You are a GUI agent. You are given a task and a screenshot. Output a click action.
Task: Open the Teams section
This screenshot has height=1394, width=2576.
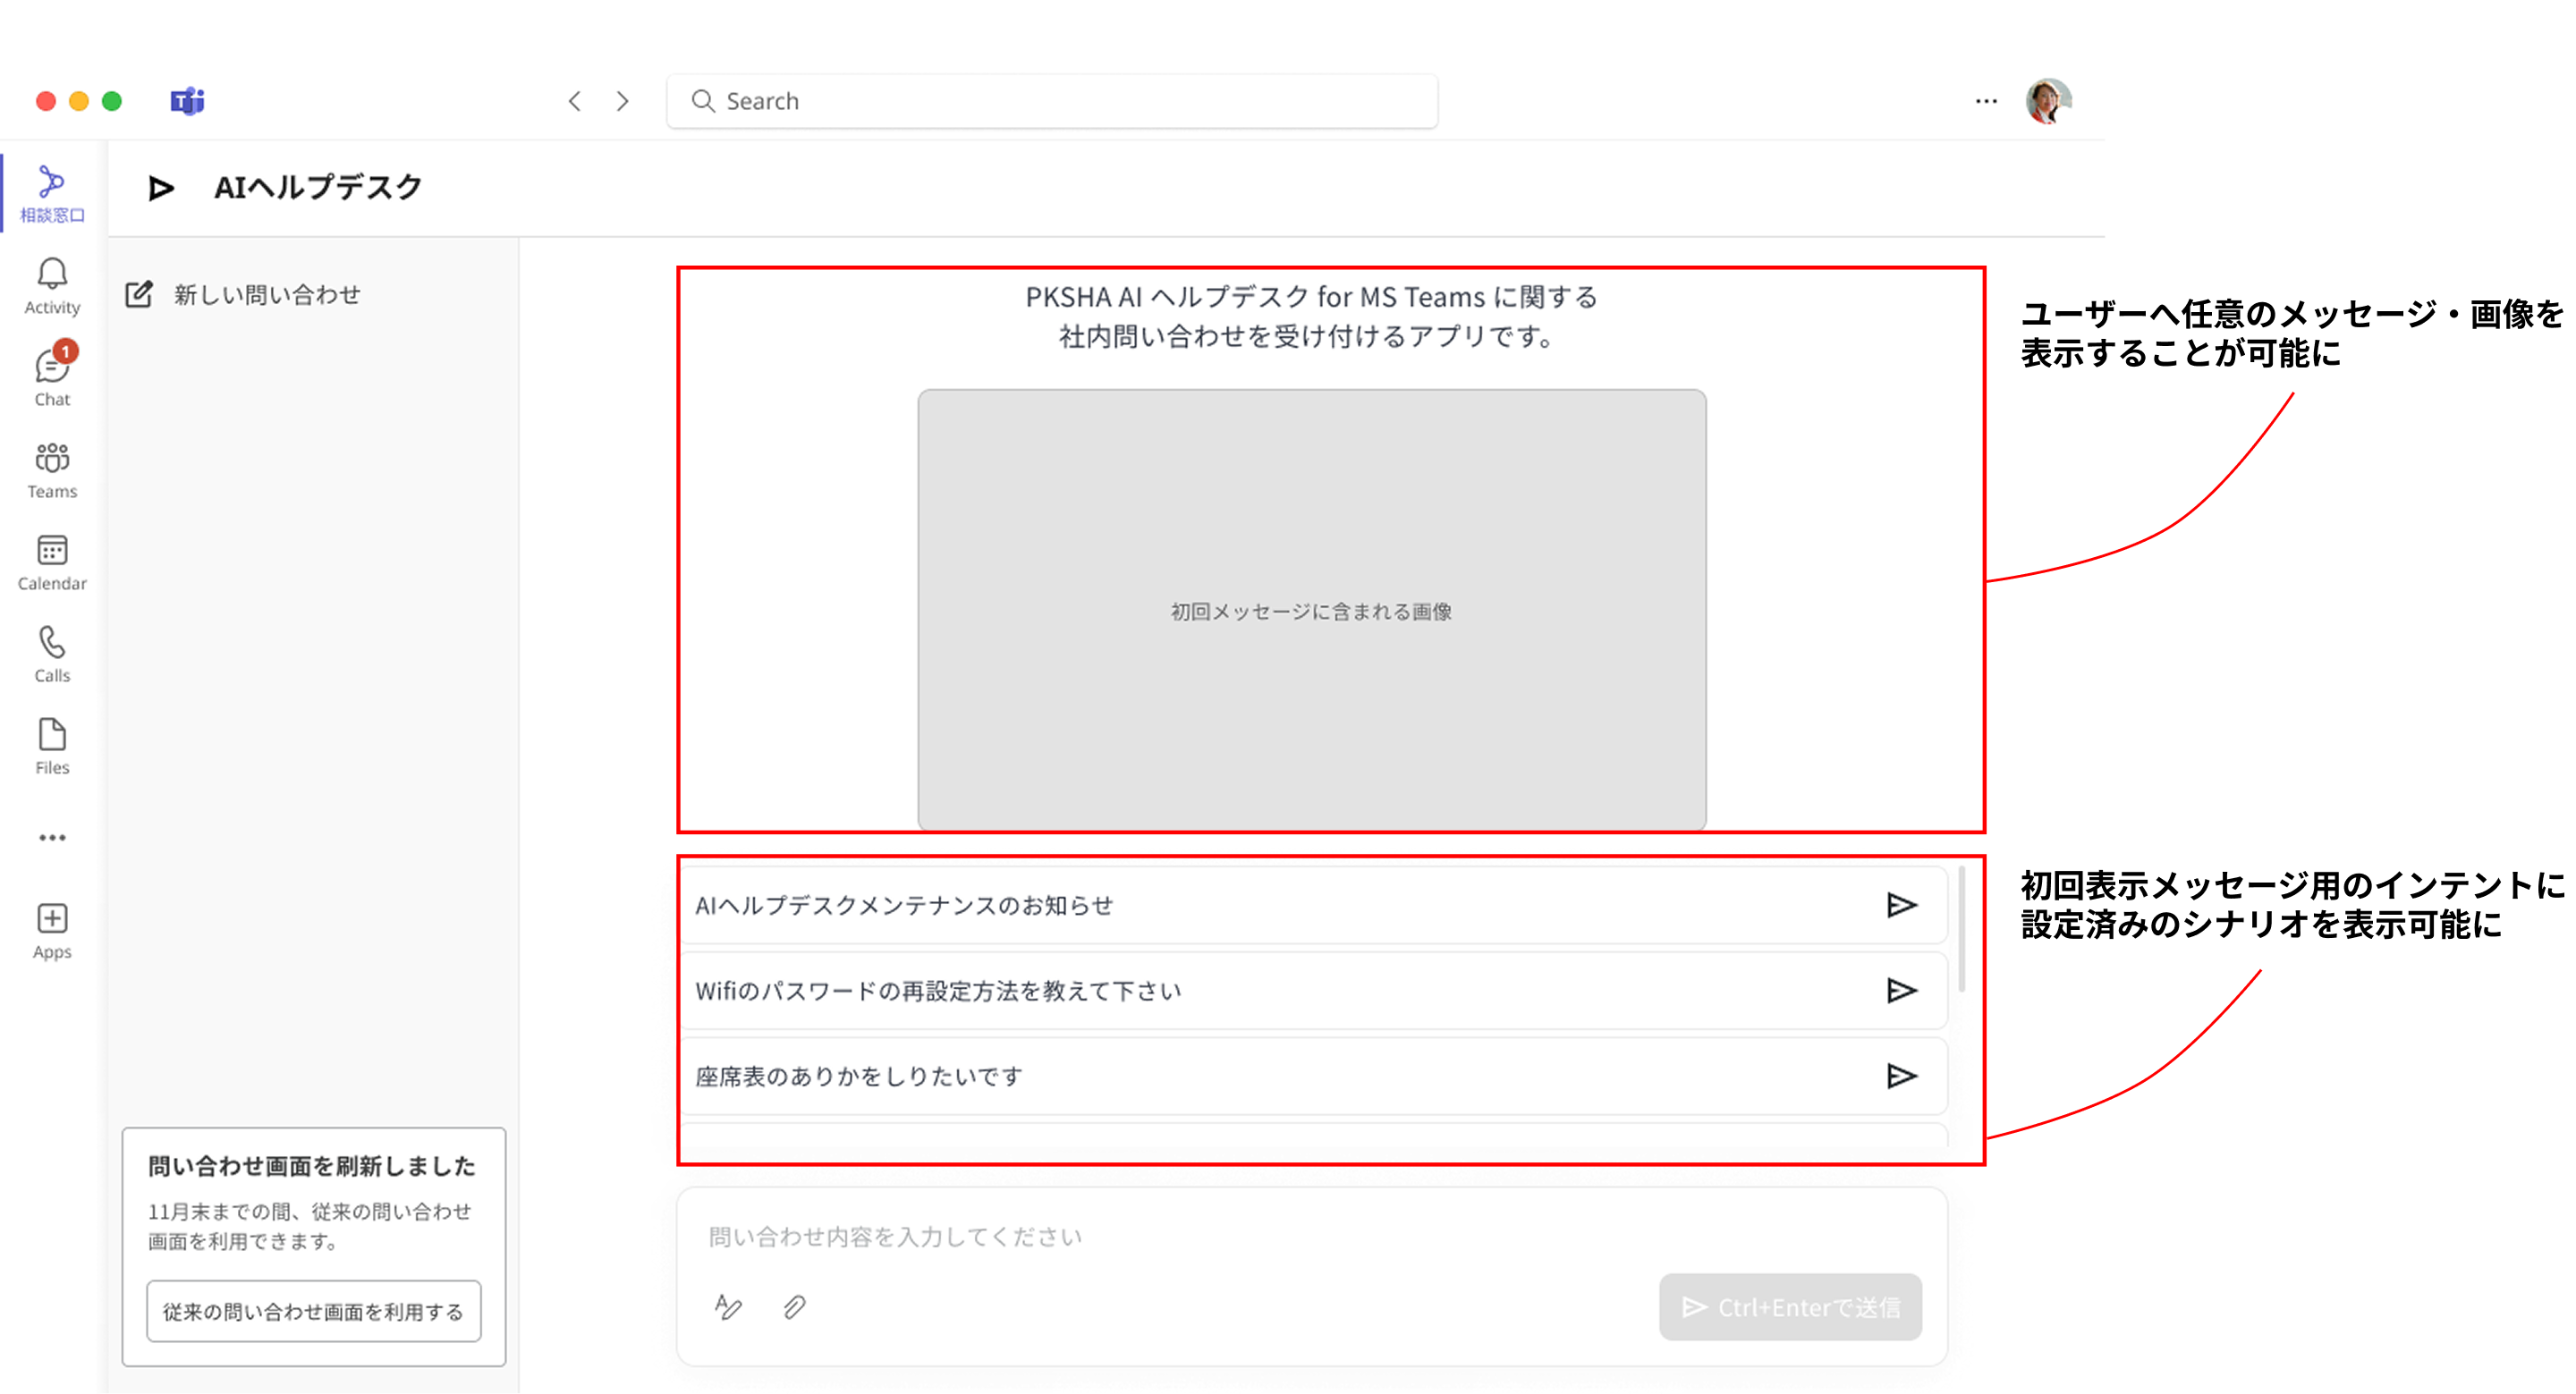52,470
